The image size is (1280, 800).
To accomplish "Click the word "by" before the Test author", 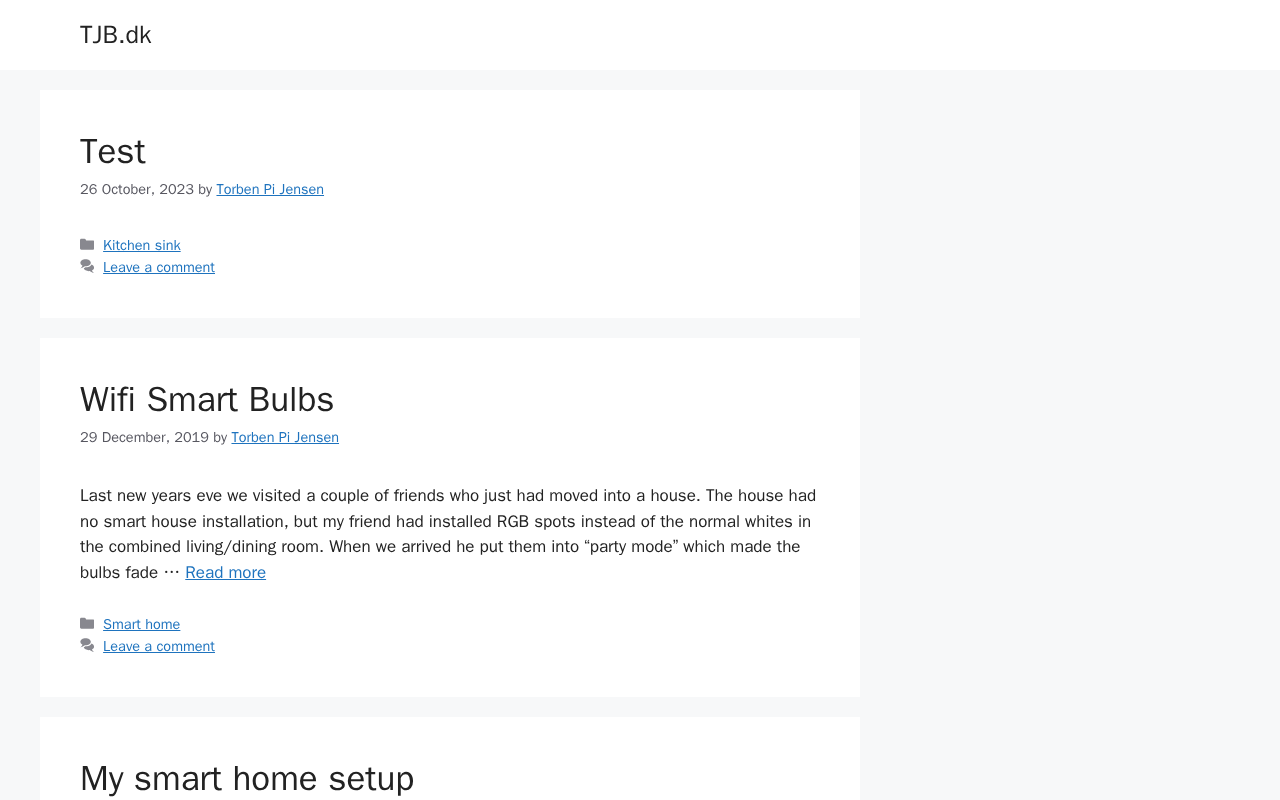I will (x=205, y=190).
